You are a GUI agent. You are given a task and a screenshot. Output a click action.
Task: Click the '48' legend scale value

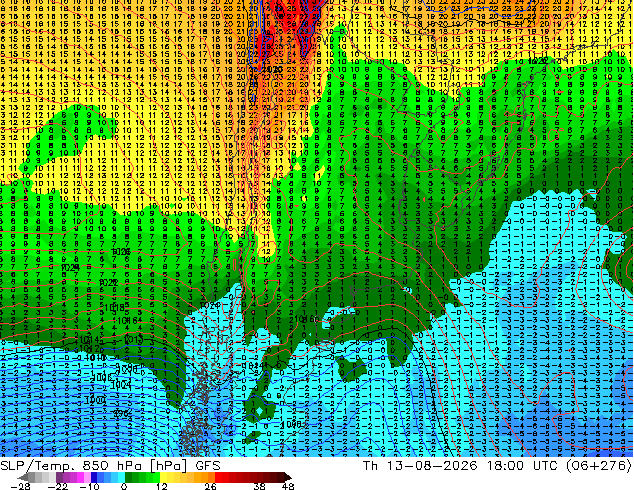pos(287,486)
